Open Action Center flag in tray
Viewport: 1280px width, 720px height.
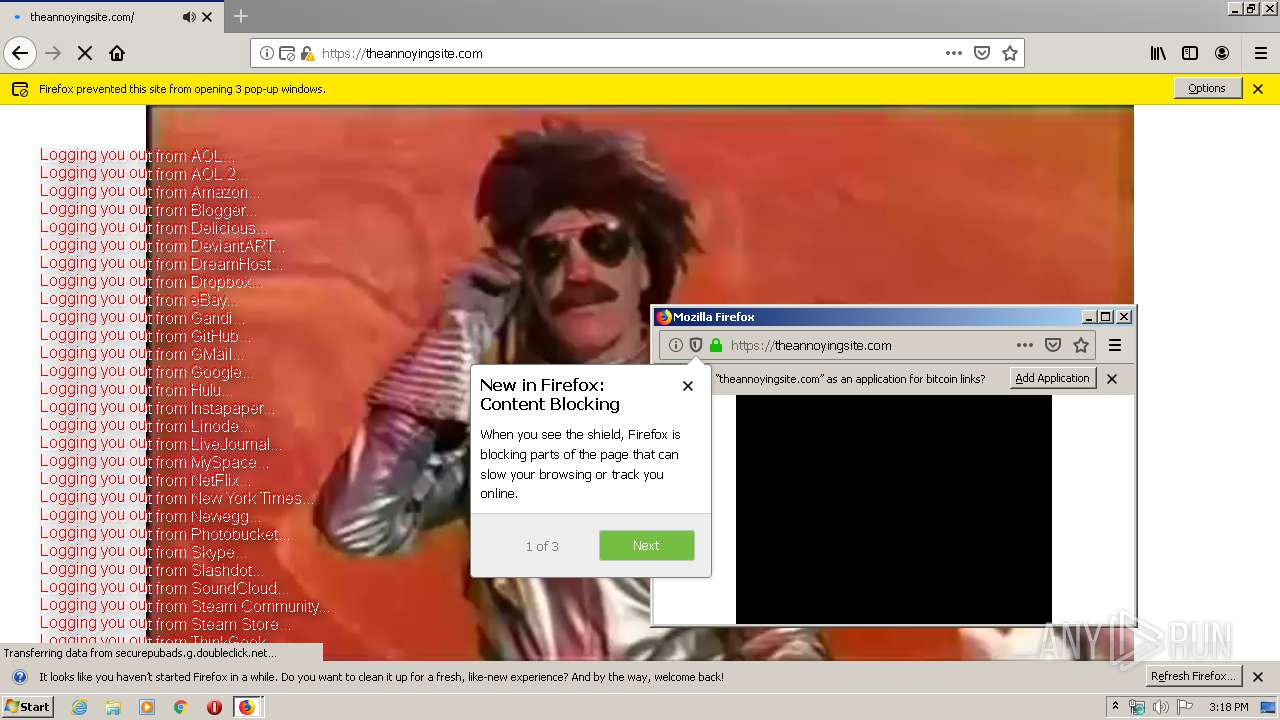click(x=1184, y=707)
